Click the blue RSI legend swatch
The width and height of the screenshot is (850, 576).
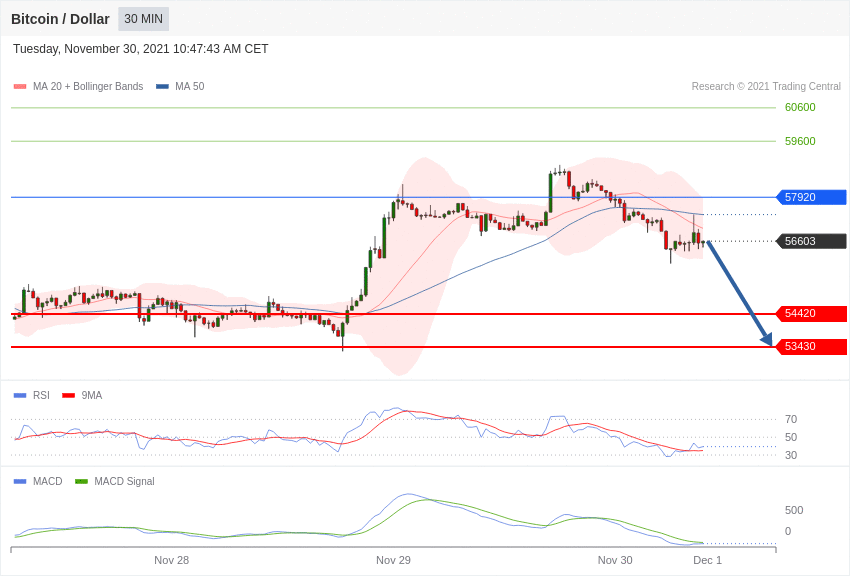20,396
